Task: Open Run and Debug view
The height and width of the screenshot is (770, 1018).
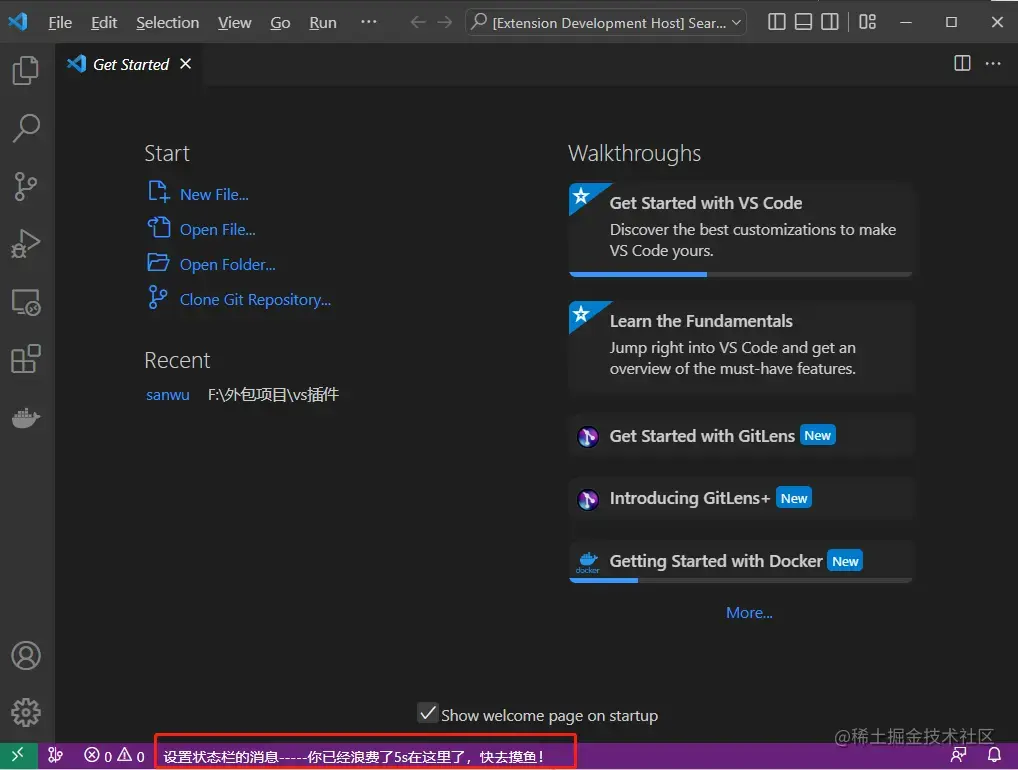Action: pos(26,244)
